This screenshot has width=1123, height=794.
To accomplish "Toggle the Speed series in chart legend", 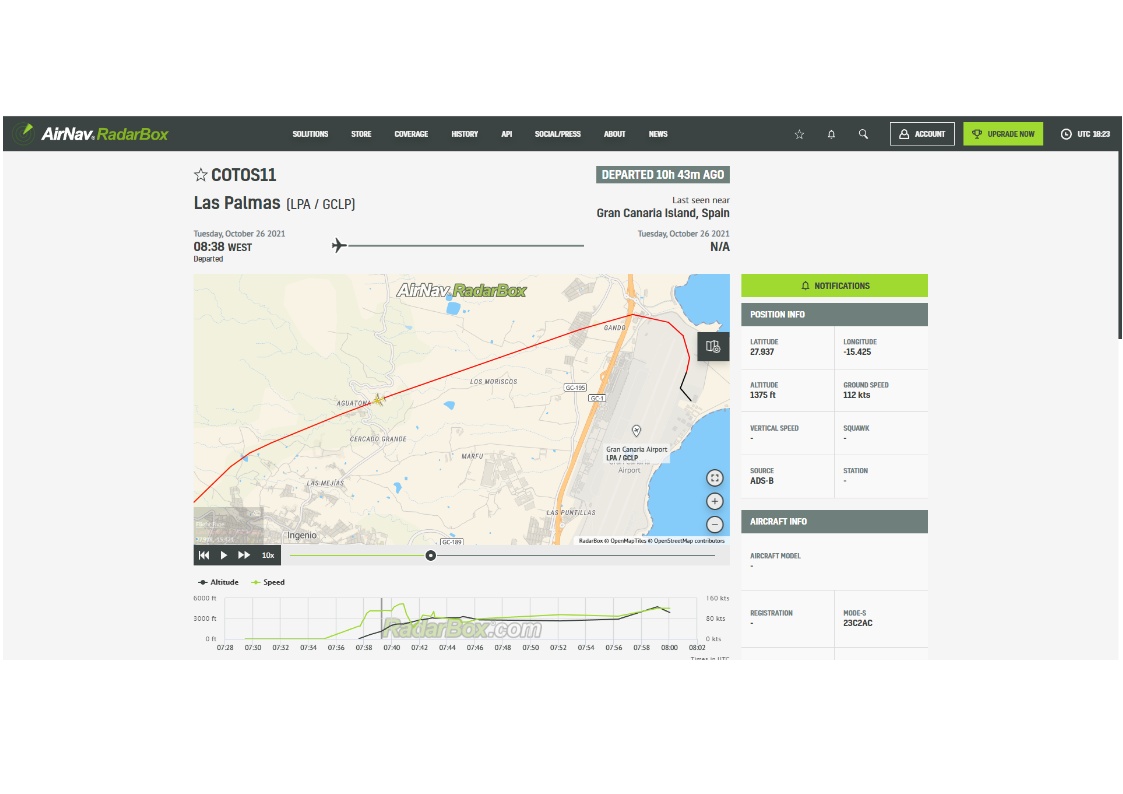I will [268, 582].
